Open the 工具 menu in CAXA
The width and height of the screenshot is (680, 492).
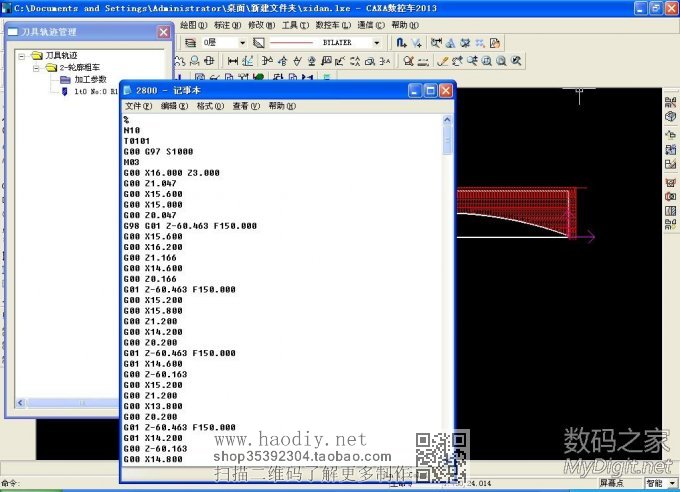[293, 24]
